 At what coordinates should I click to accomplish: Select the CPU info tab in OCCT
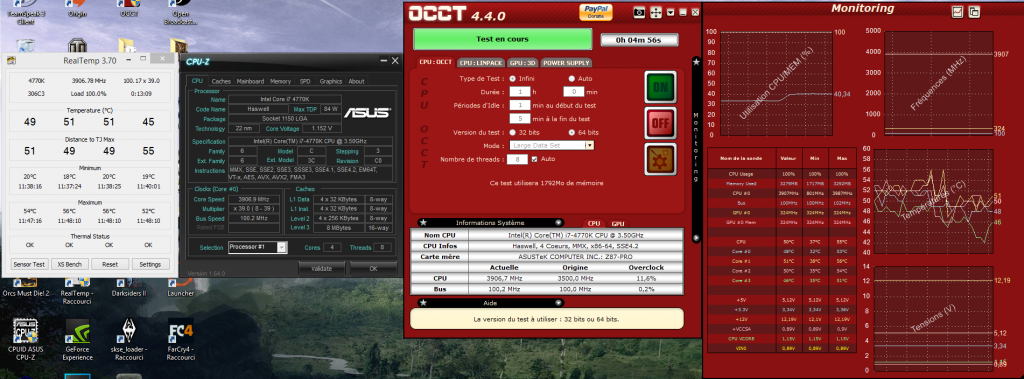point(594,223)
